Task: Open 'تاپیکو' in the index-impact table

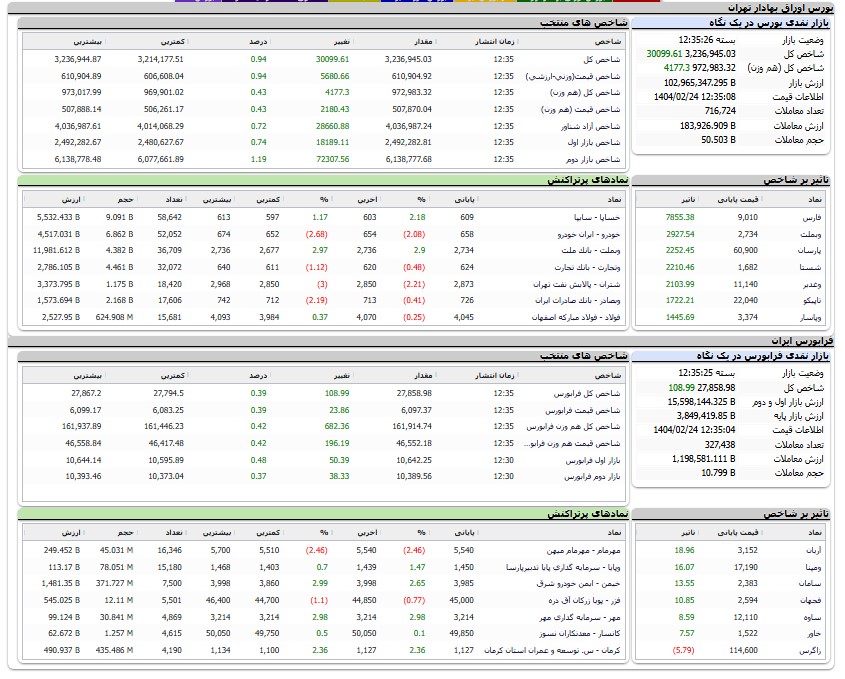Action: (x=811, y=301)
